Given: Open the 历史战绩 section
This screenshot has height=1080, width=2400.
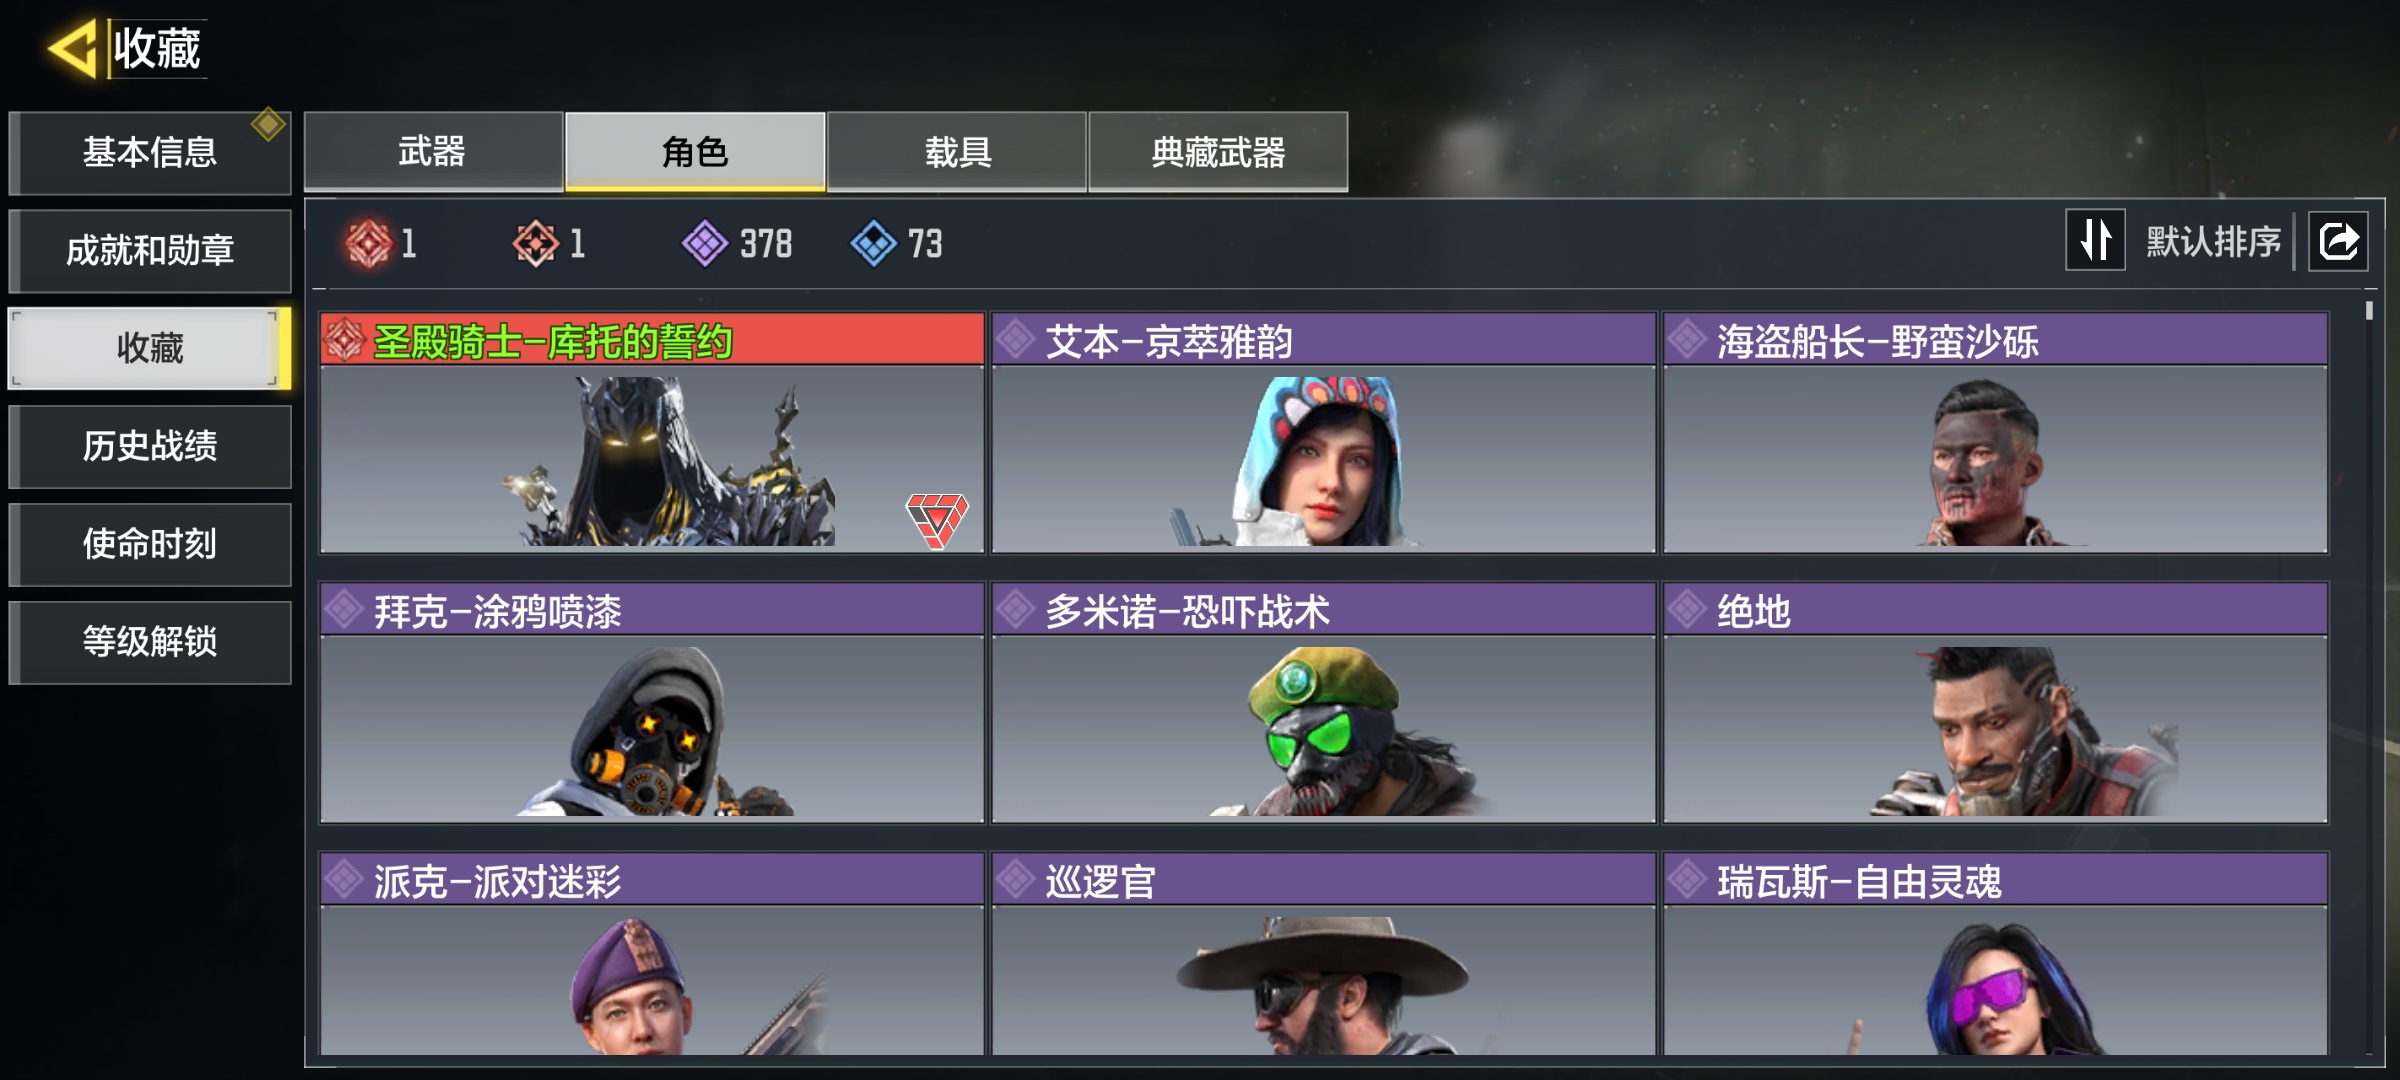Looking at the screenshot, I should click(x=150, y=446).
